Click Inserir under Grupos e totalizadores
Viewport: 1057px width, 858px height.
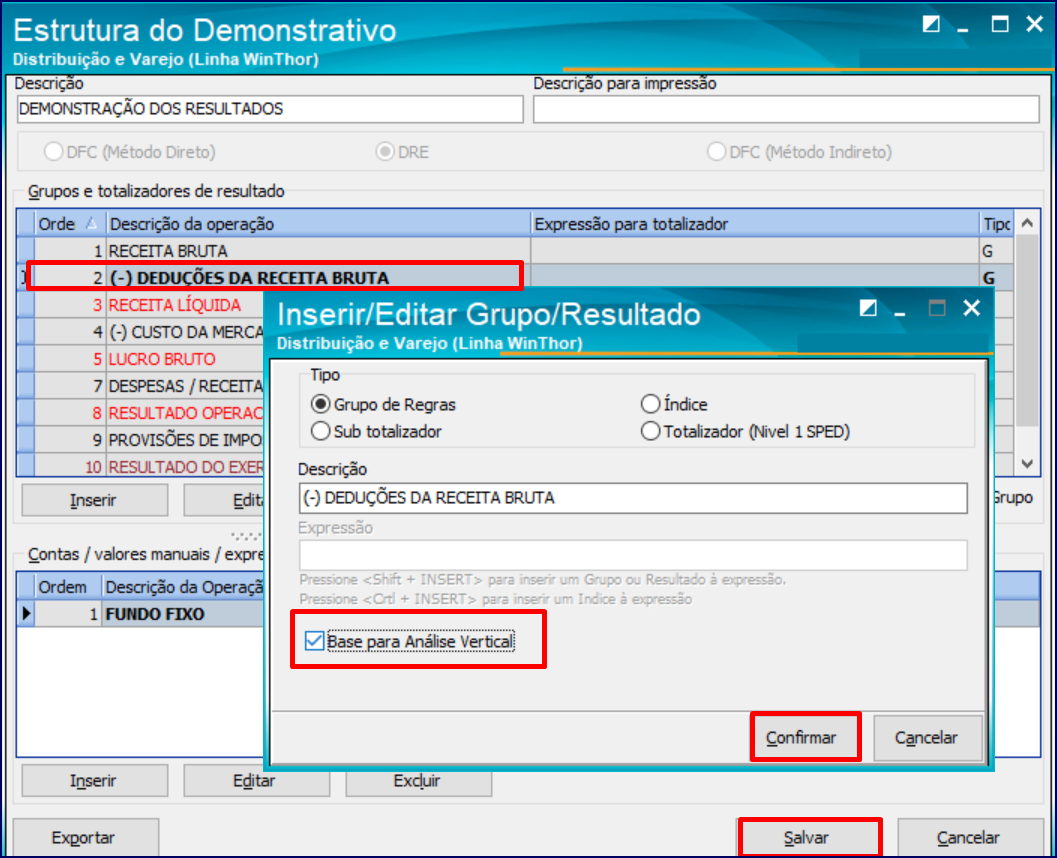click(94, 500)
